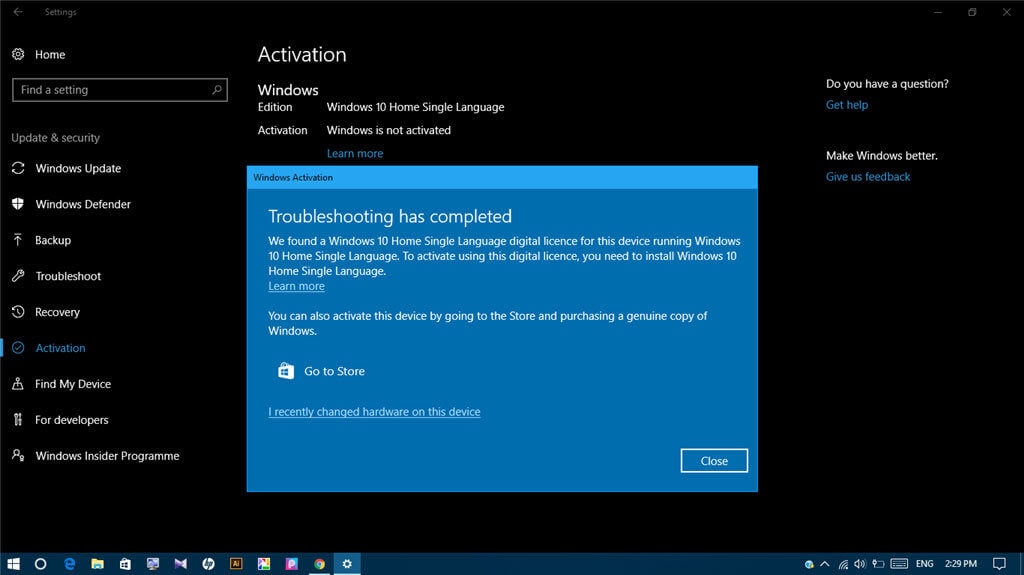Viewport: 1024px width, 575px height.
Task: Click the Store bag icon in dialog
Action: tap(285, 370)
